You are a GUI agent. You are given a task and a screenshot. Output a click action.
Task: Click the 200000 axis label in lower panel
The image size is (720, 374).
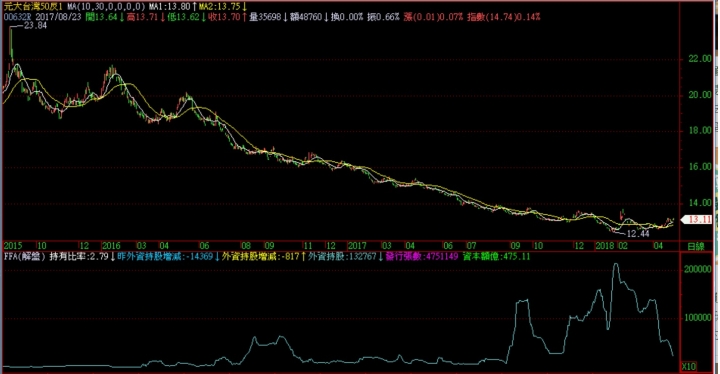(698, 269)
